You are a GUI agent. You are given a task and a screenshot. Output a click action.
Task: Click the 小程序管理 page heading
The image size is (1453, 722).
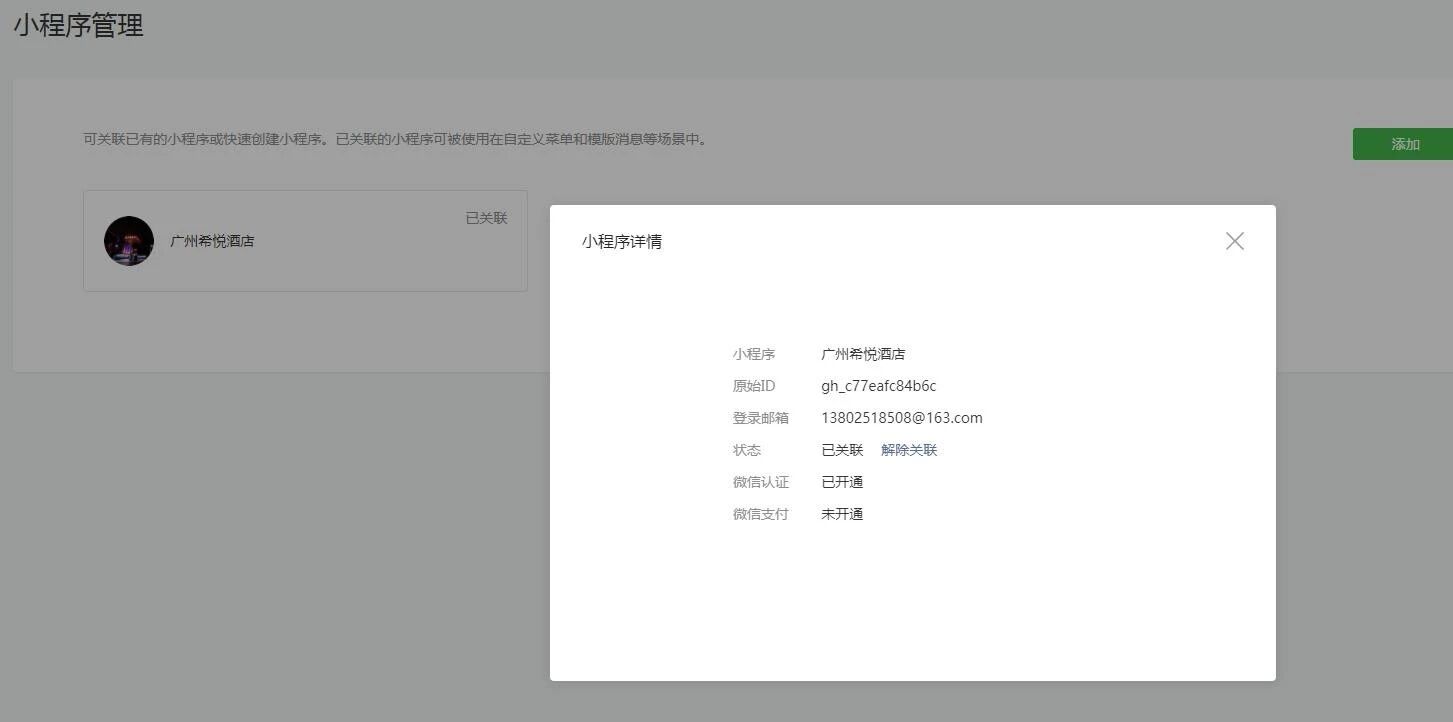(78, 26)
